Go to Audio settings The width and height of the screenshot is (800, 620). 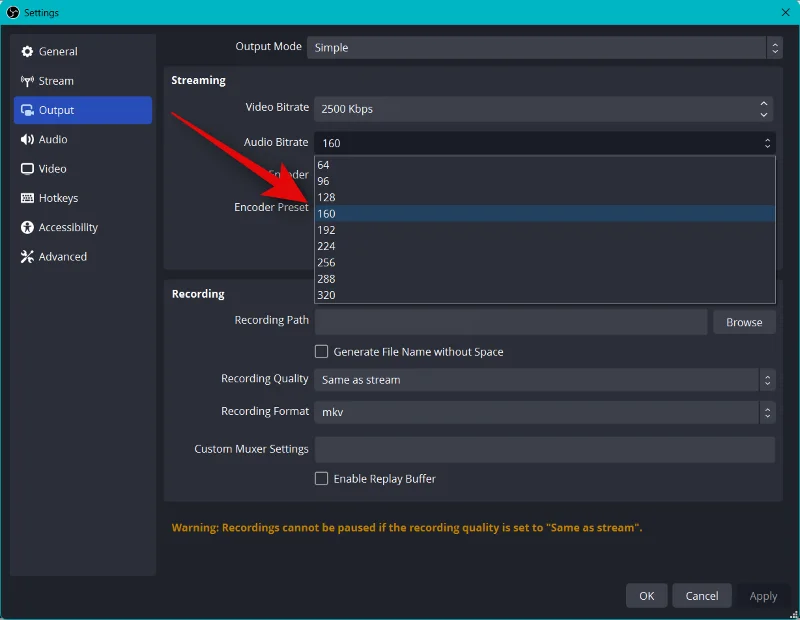tap(83, 139)
